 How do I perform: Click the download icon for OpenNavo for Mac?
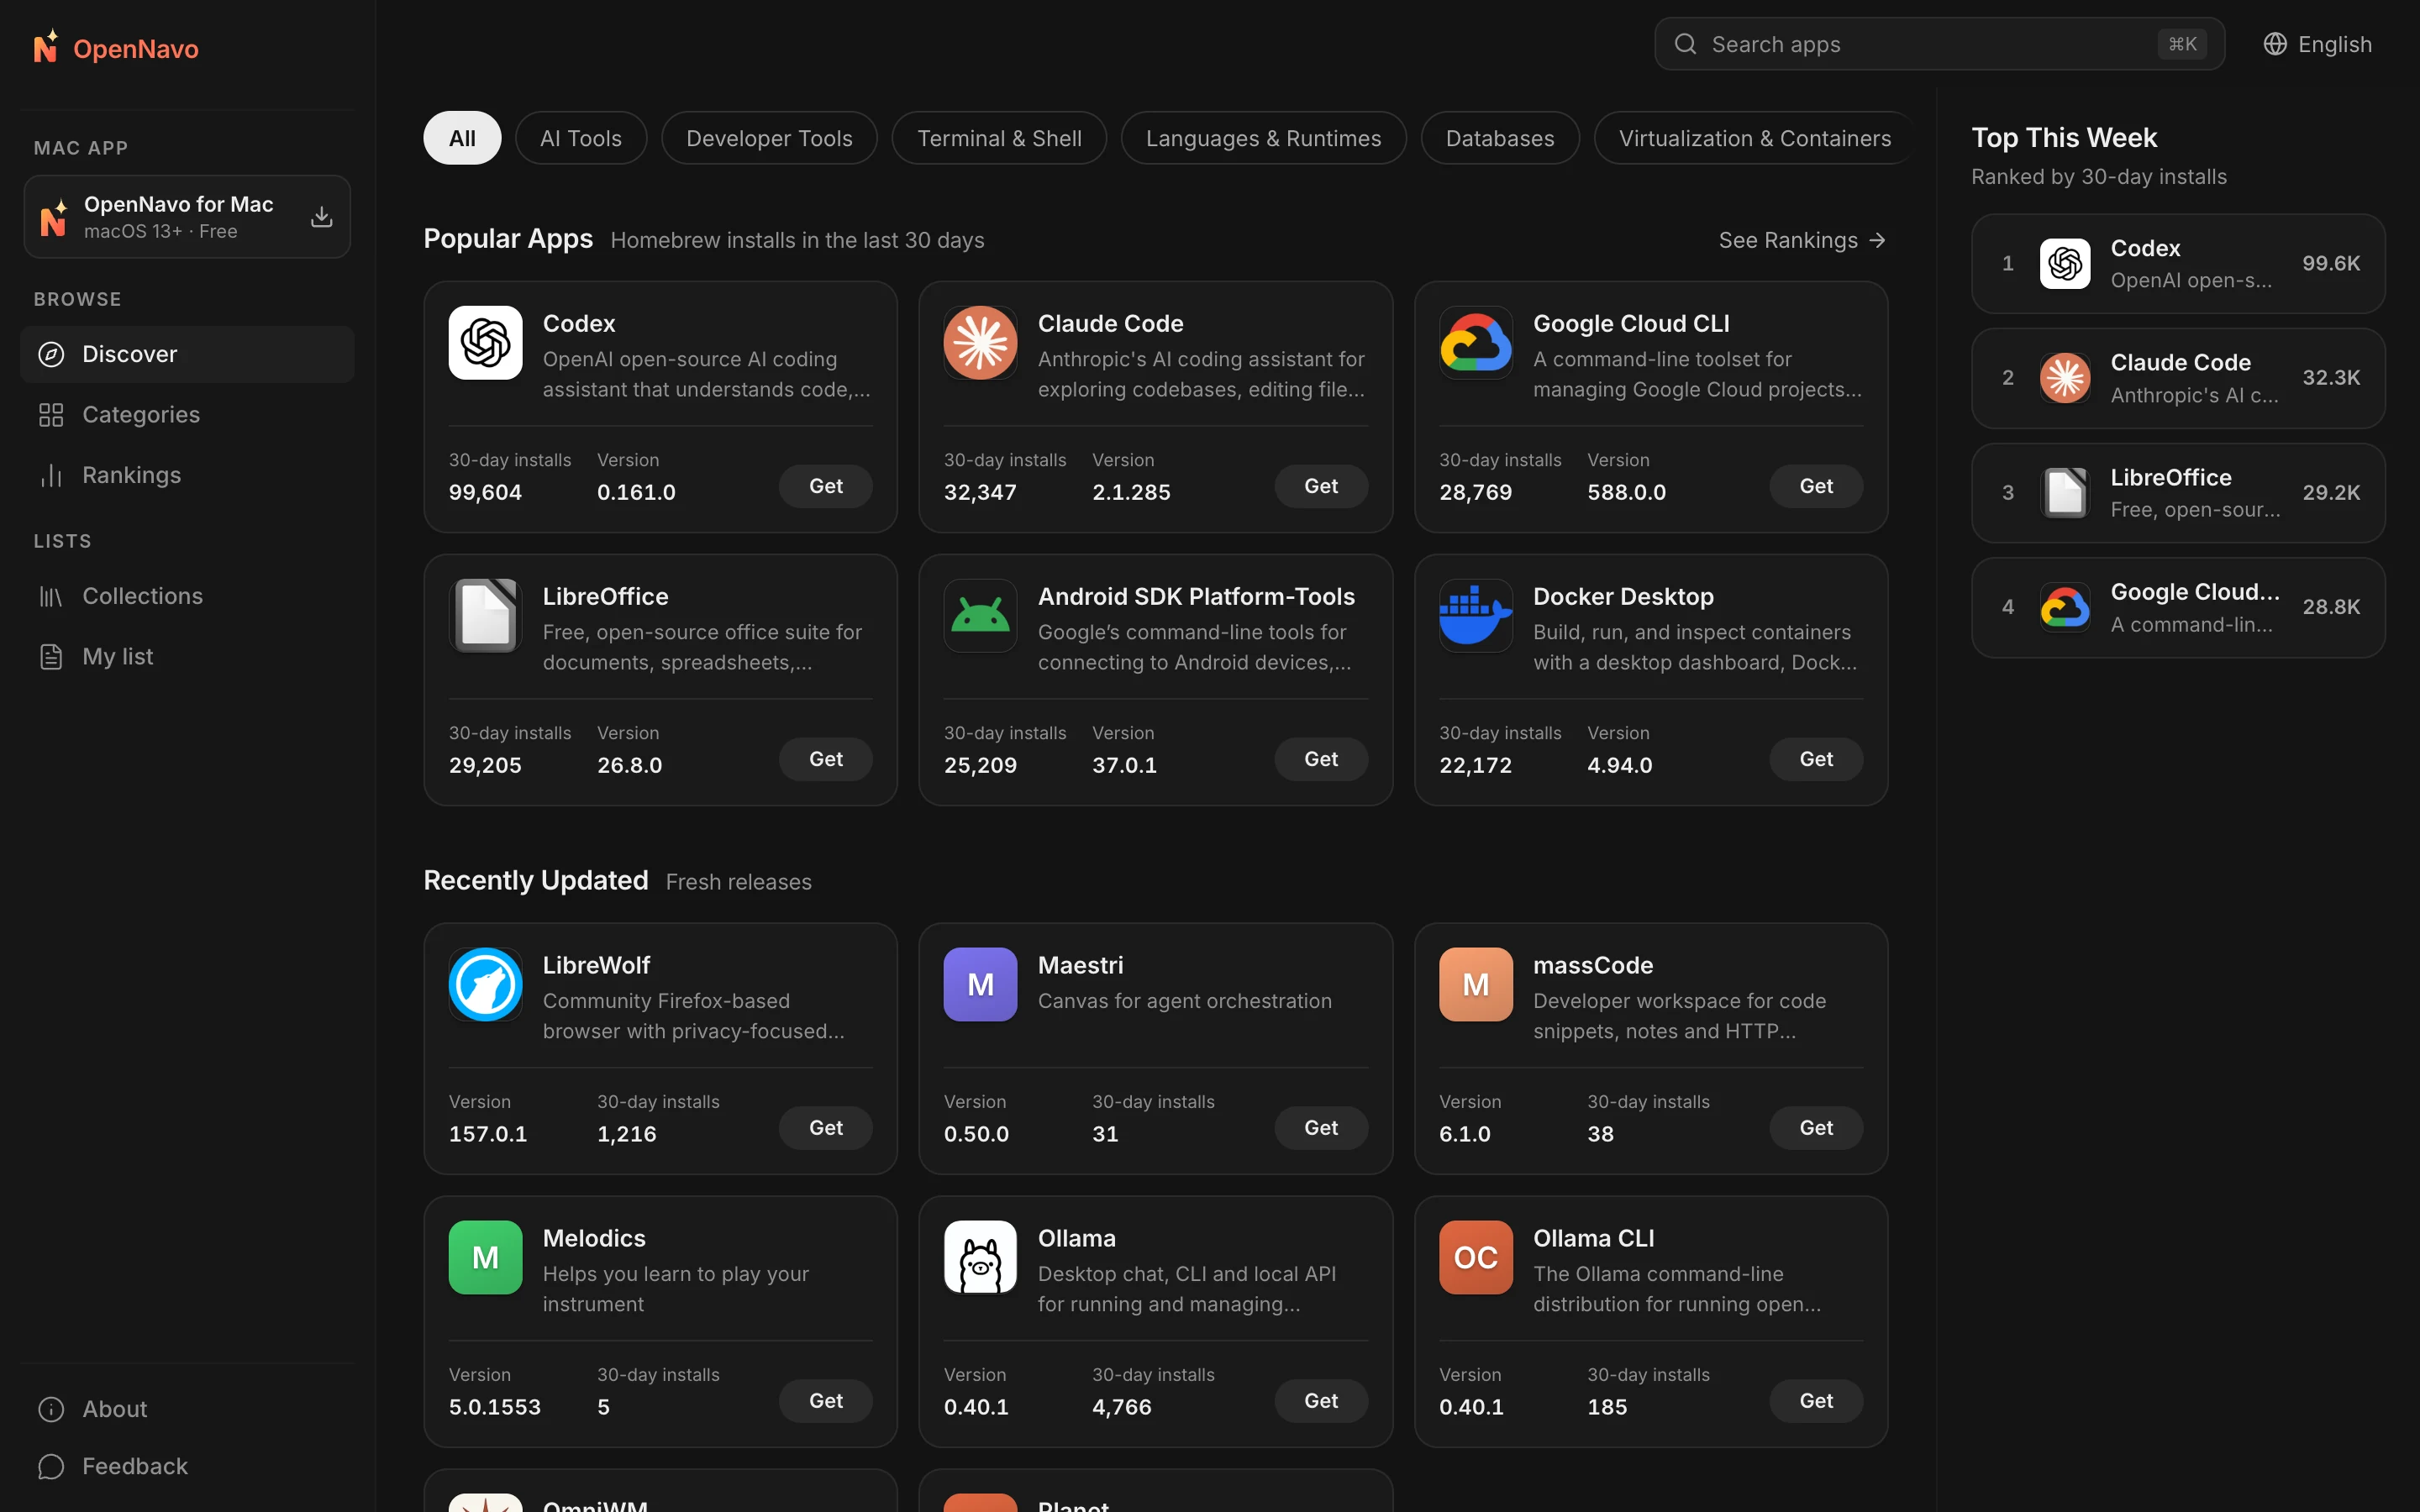[x=321, y=217]
